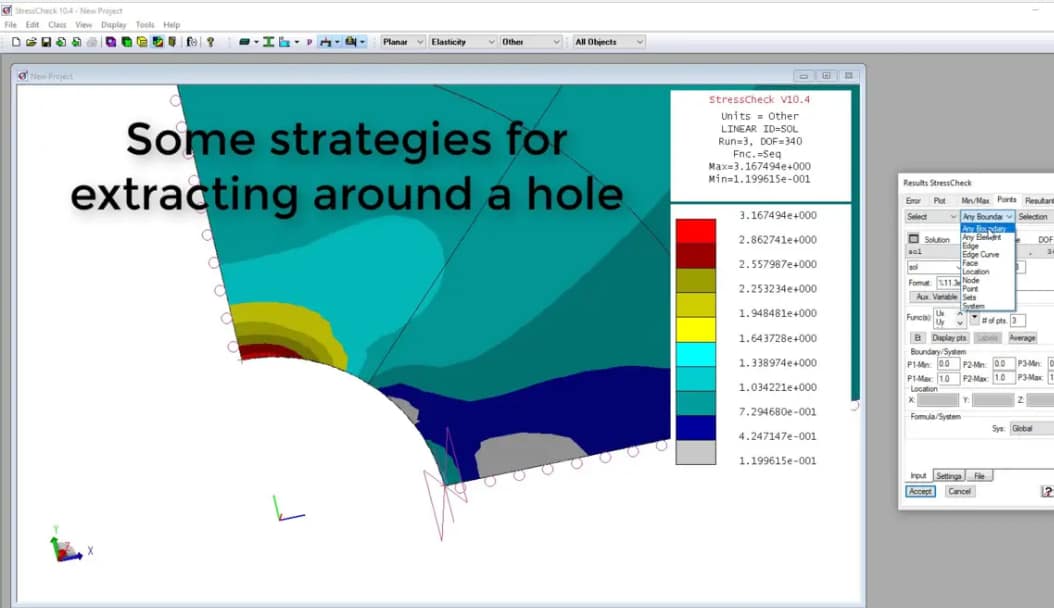Select Edge Curve from the open dropdown list
Screen dimensions: 1054x608
(x=979, y=254)
